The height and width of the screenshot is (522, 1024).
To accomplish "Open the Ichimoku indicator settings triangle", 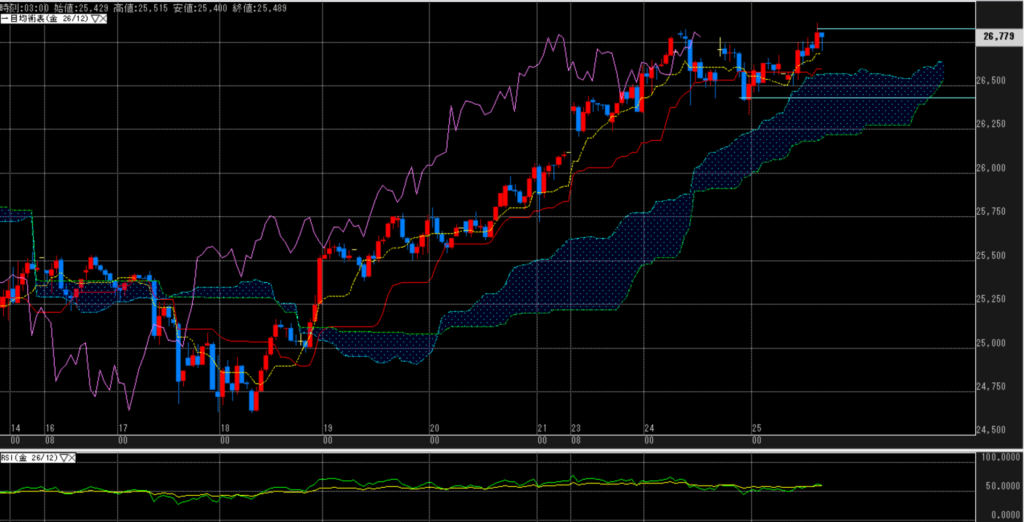I will click(93, 19).
